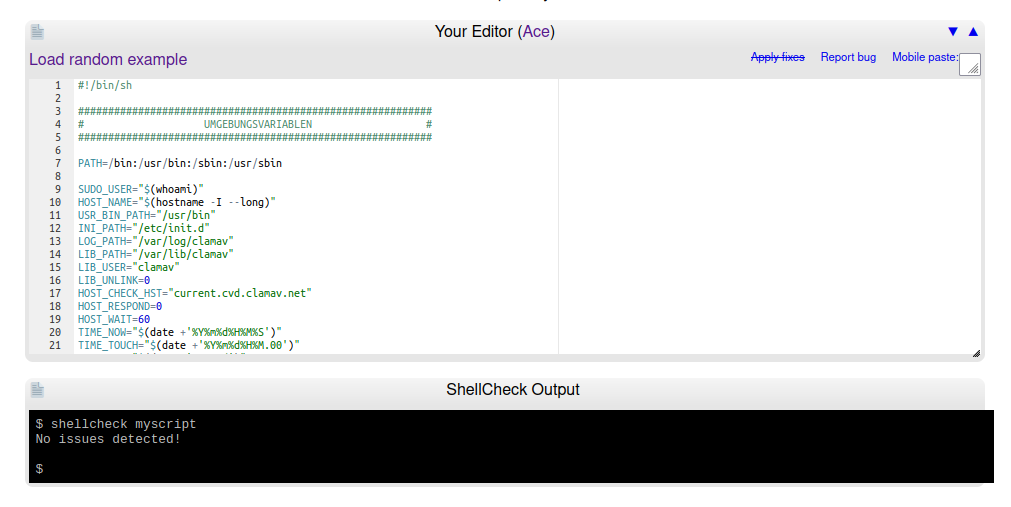Click line number 9 in gutter
Screen dimensions: 1011x507
click(x=58, y=189)
